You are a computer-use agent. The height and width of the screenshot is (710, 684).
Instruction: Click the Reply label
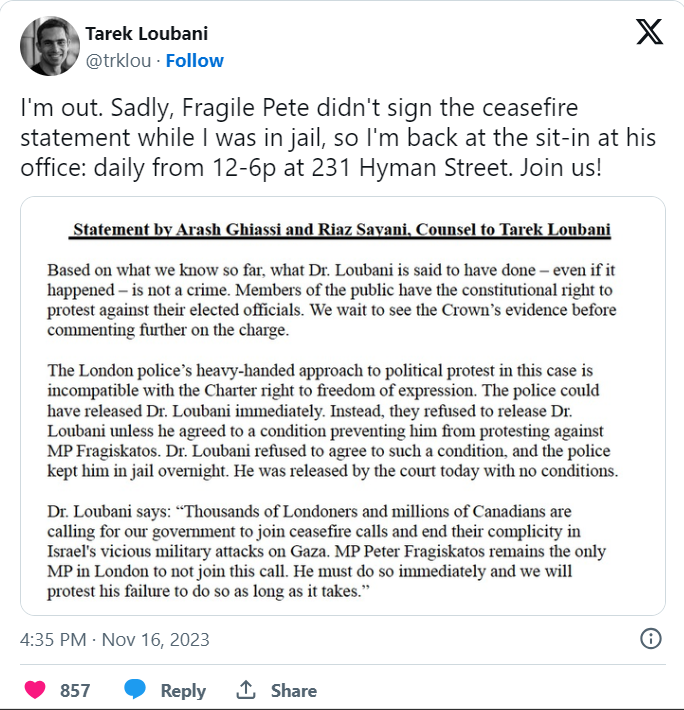point(183,691)
